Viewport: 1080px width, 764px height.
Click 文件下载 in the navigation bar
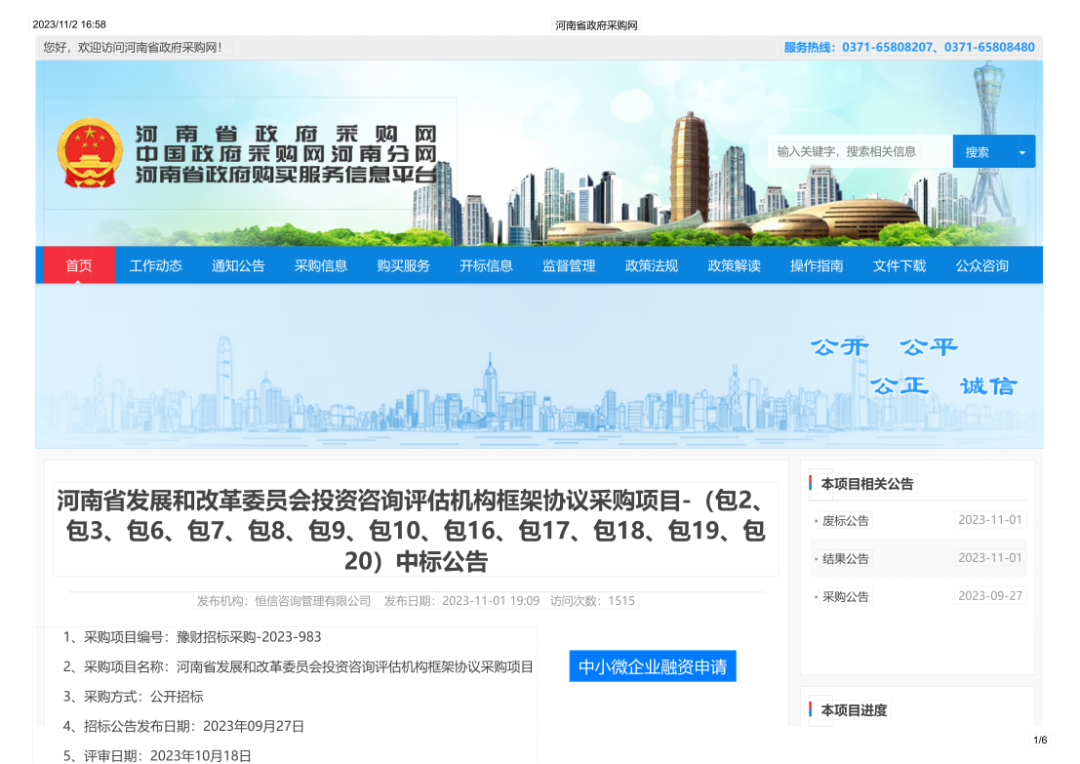tap(899, 266)
